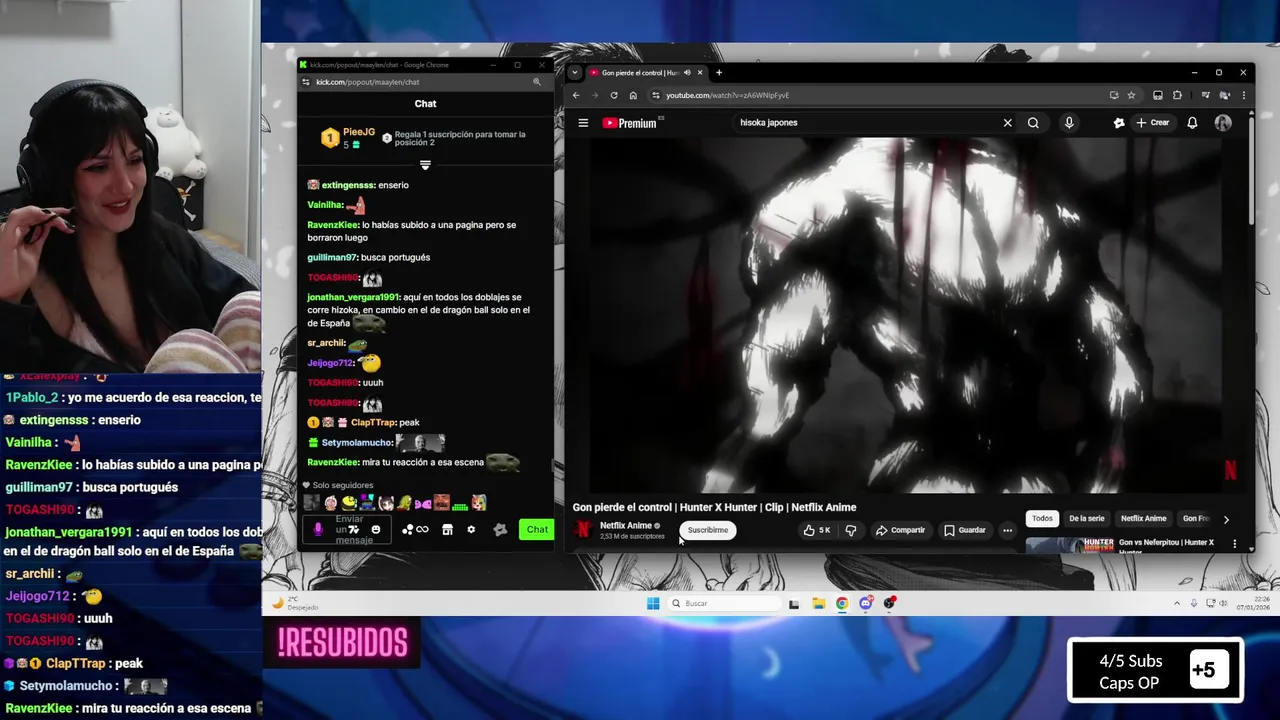Open Google Chrome from taskbar

point(842,603)
